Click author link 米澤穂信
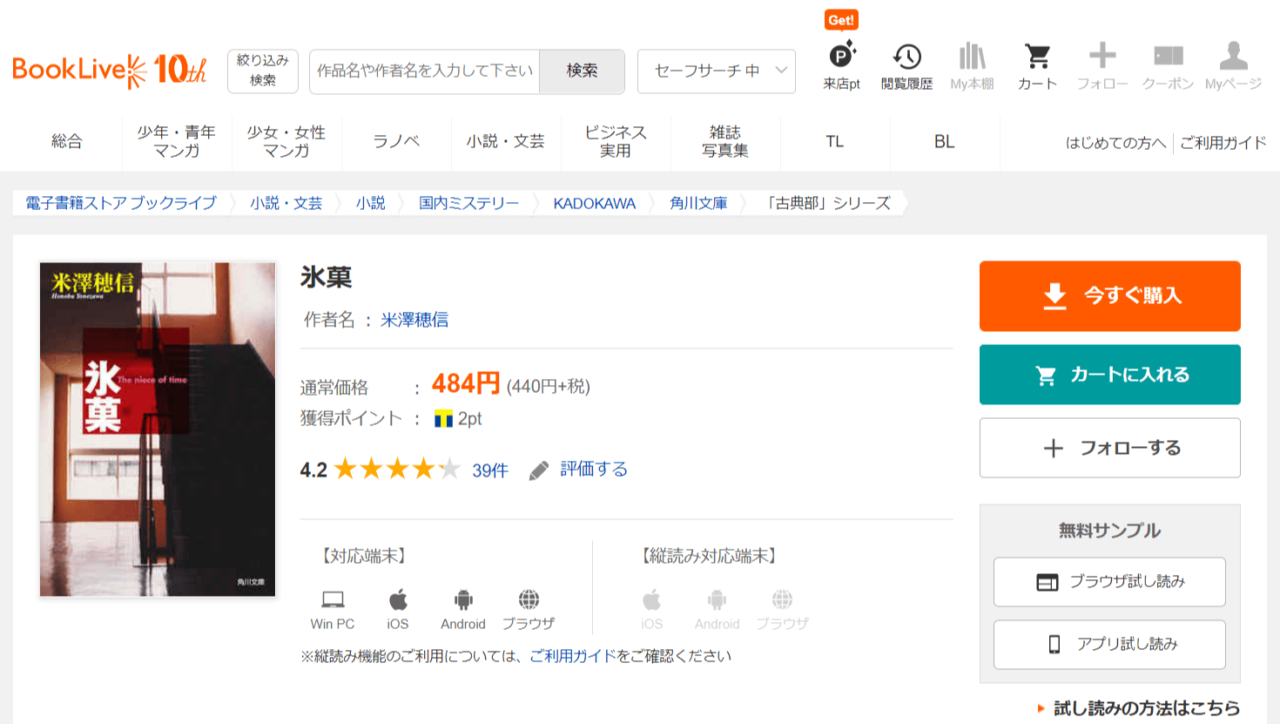The width and height of the screenshot is (1280, 724). pos(414,320)
